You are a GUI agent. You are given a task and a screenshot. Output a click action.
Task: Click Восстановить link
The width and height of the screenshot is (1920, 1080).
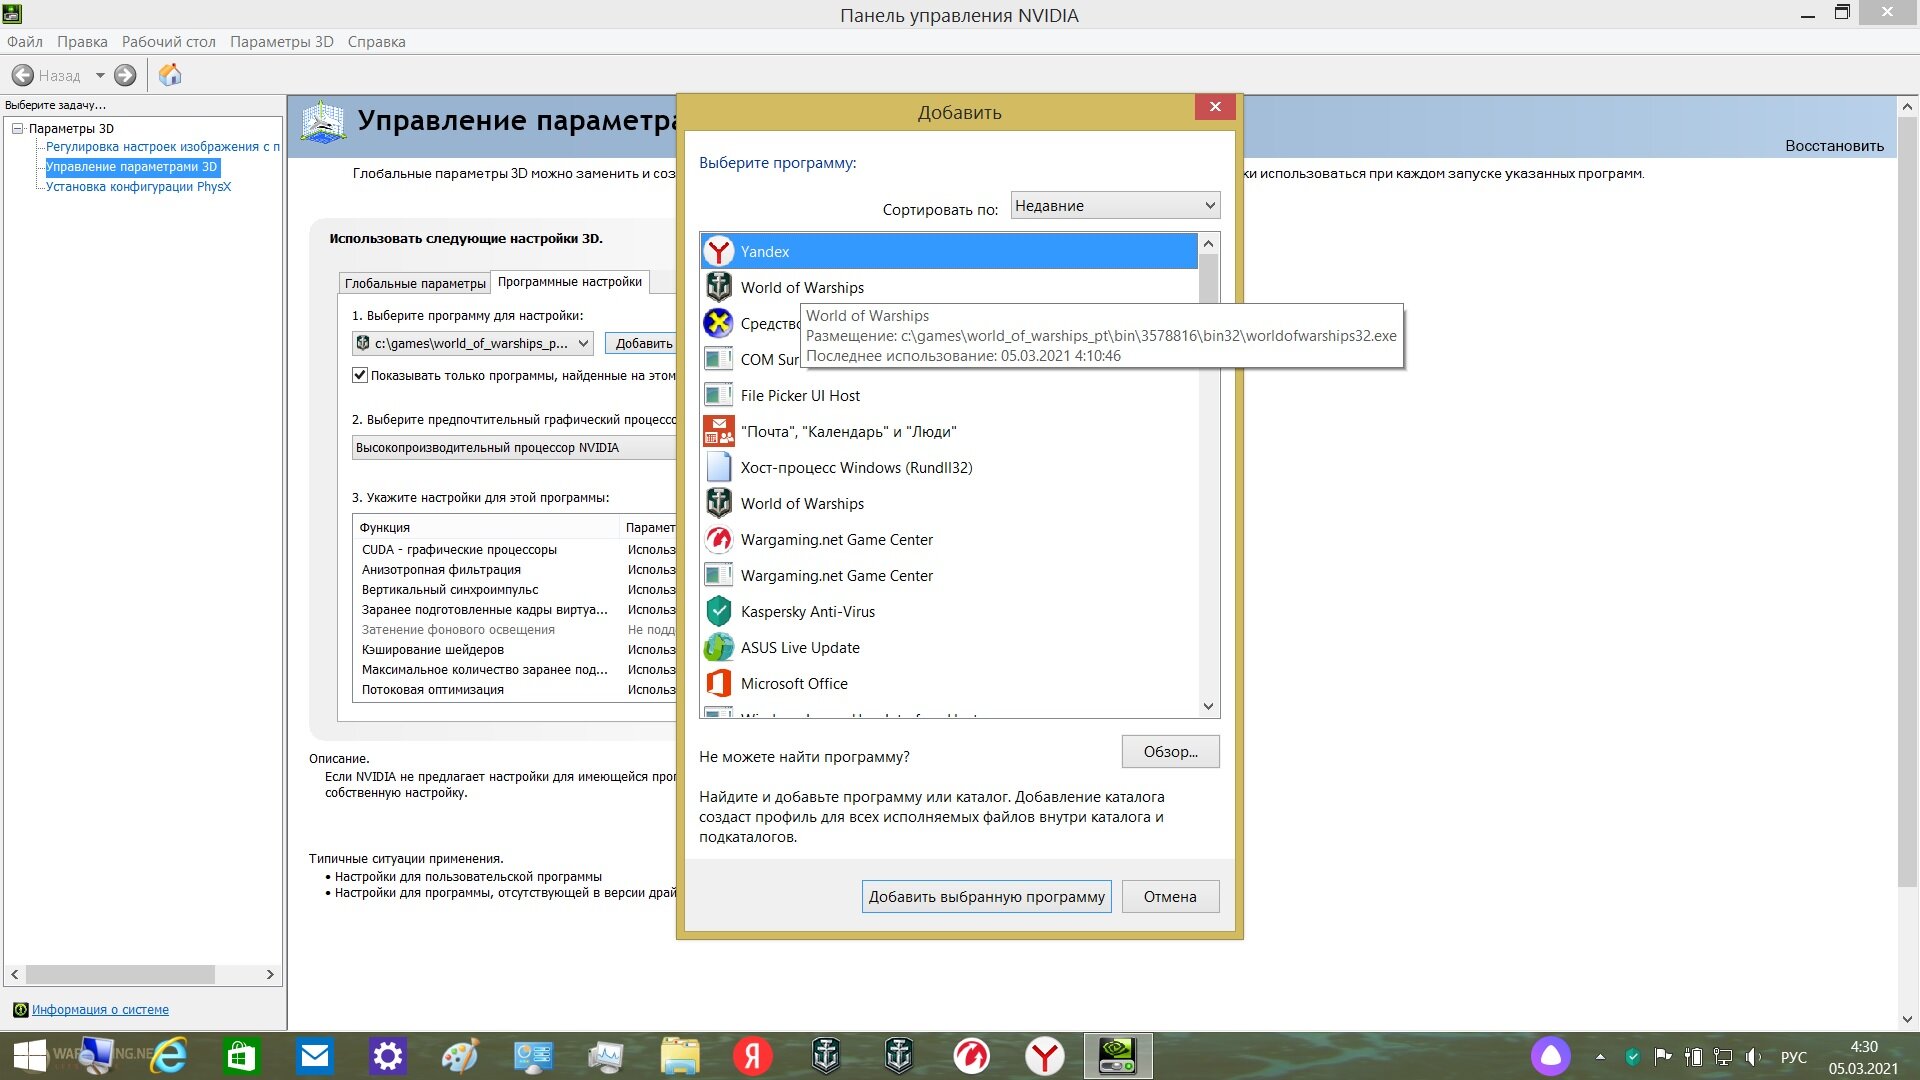(x=1834, y=145)
